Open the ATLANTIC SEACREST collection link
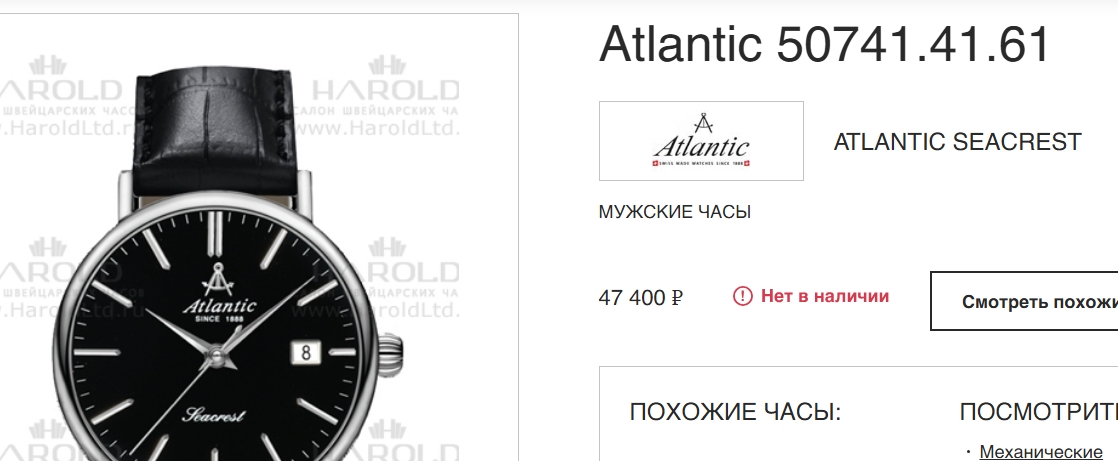Viewport: 1118px width, 461px height. [957, 142]
